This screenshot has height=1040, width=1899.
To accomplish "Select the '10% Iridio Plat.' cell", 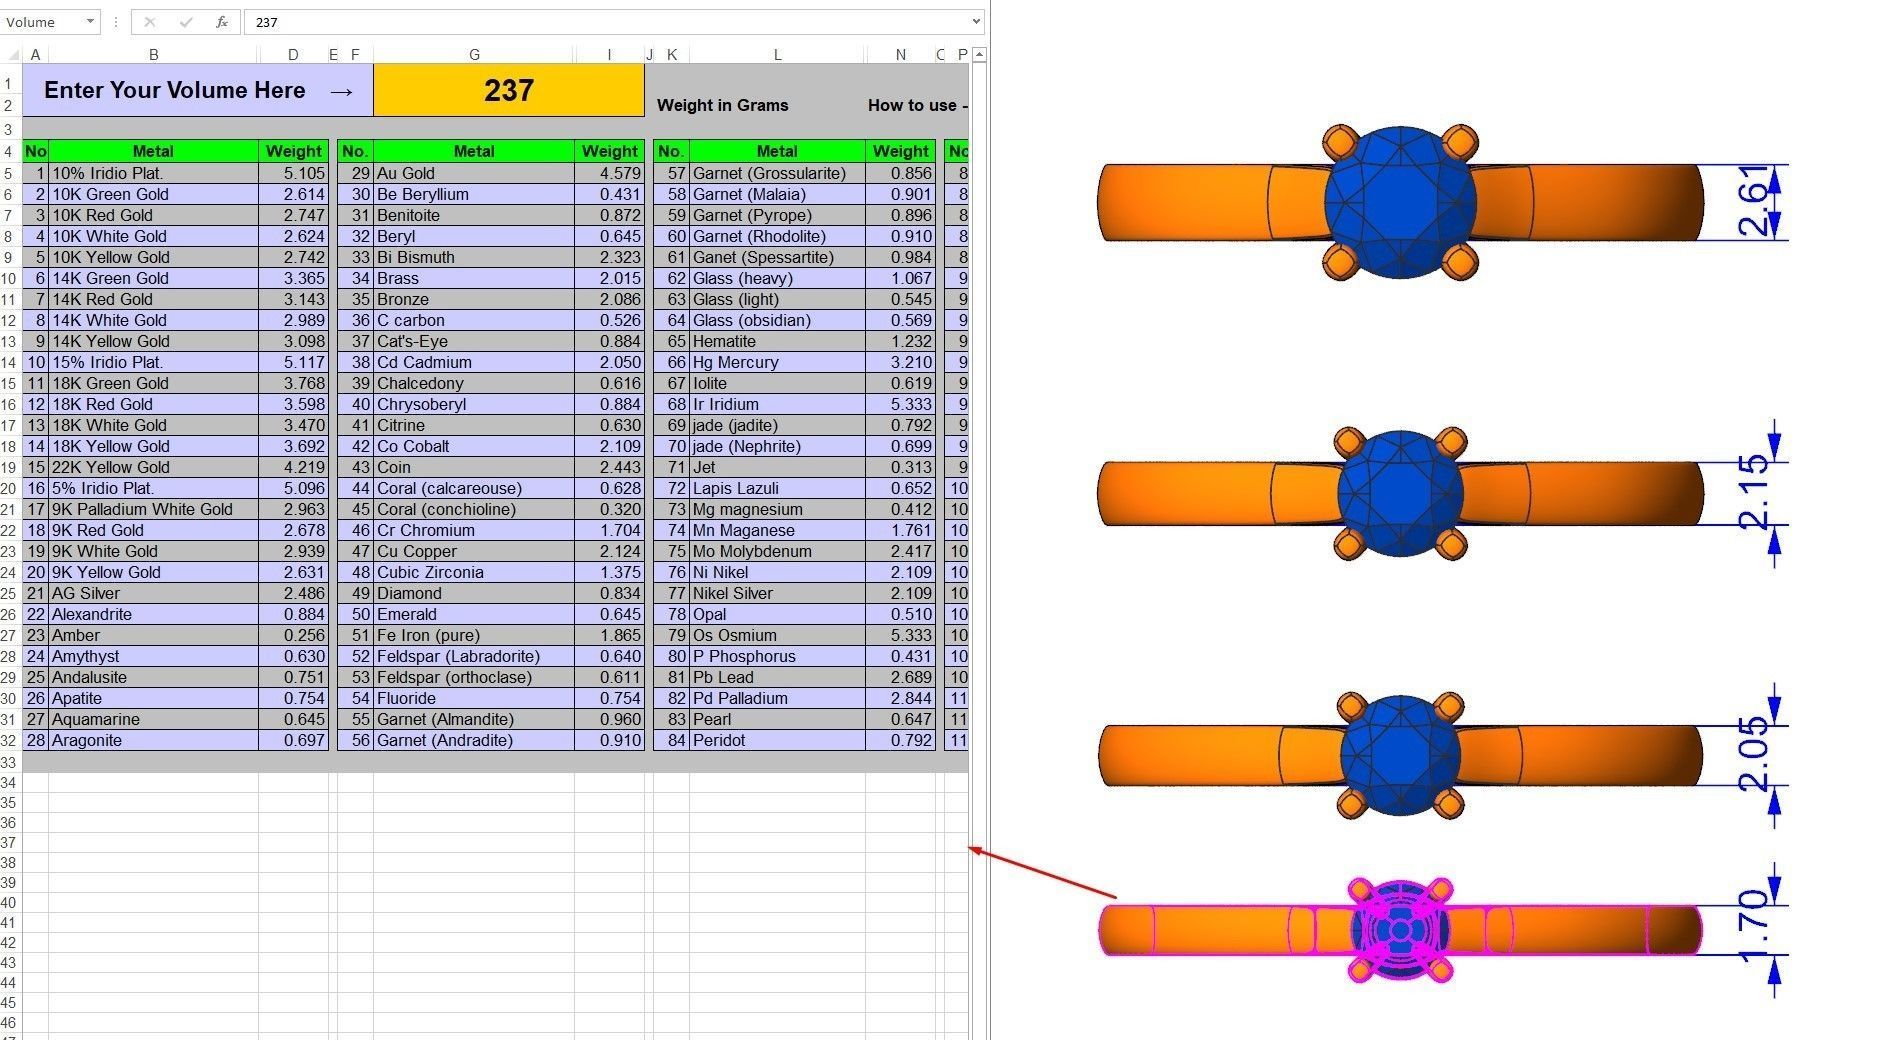I will coord(153,173).
